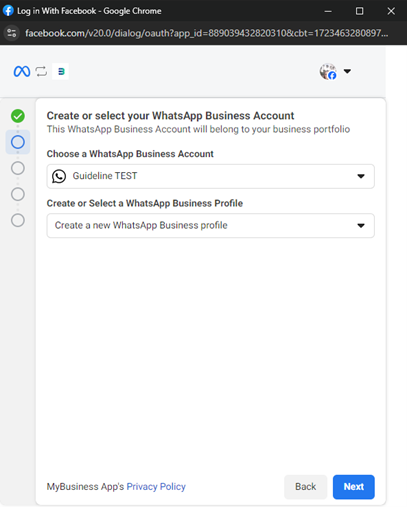This screenshot has width=407, height=507.
Task: Open the Privacy Policy link
Action: pos(156,487)
